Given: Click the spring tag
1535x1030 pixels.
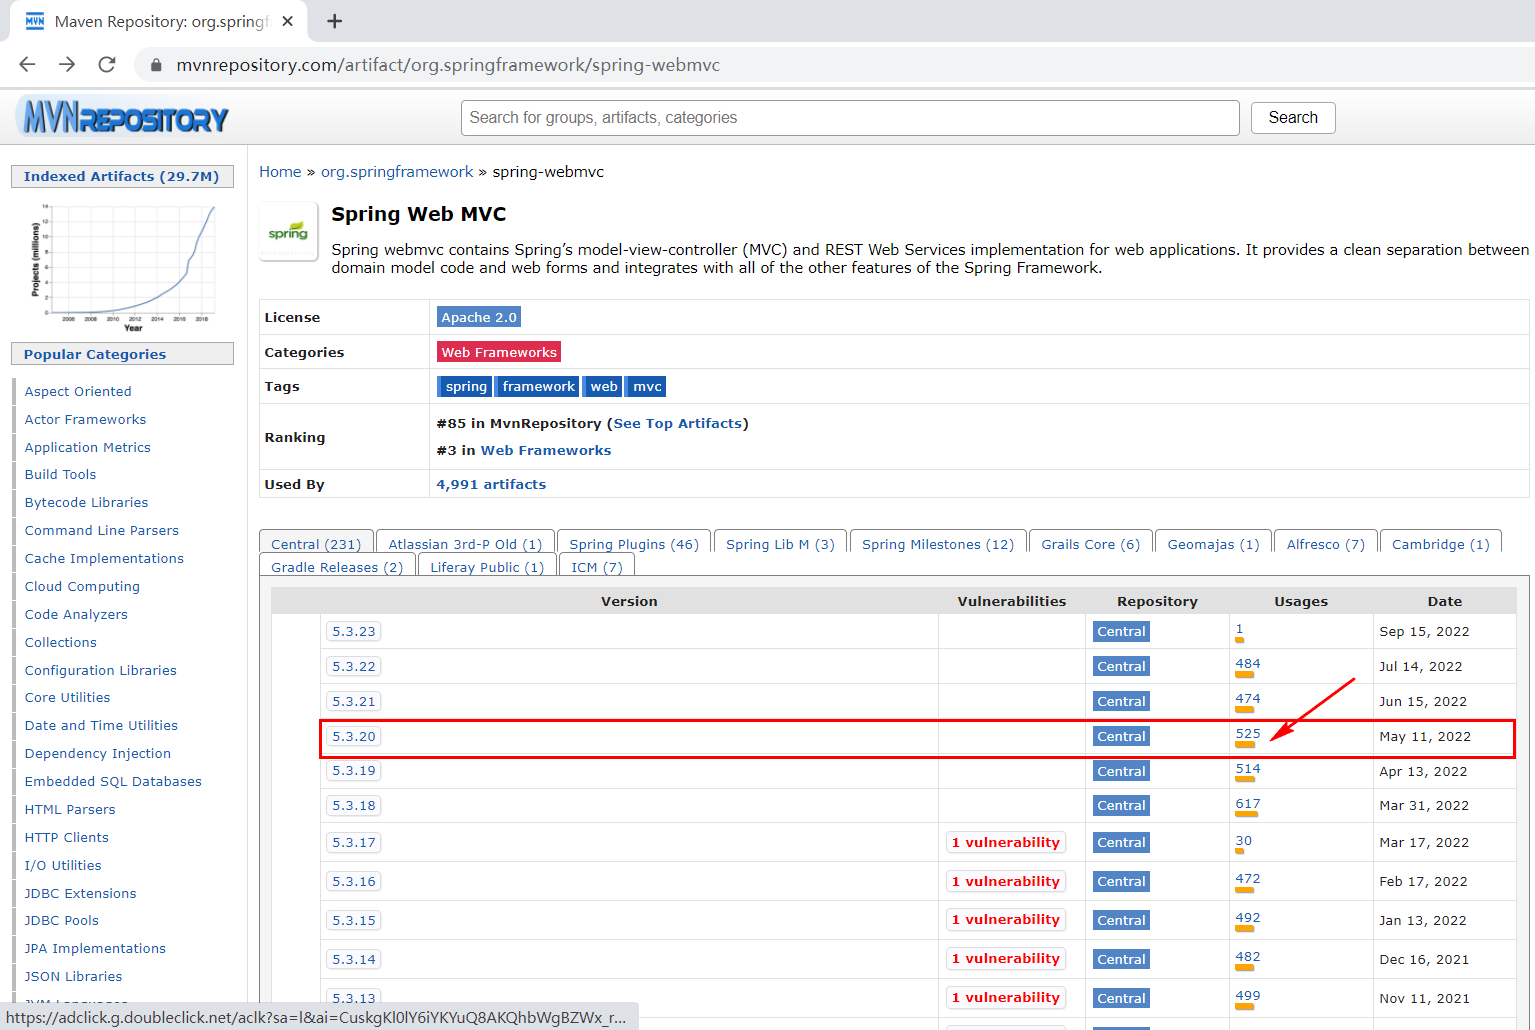Looking at the screenshot, I should point(465,387).
